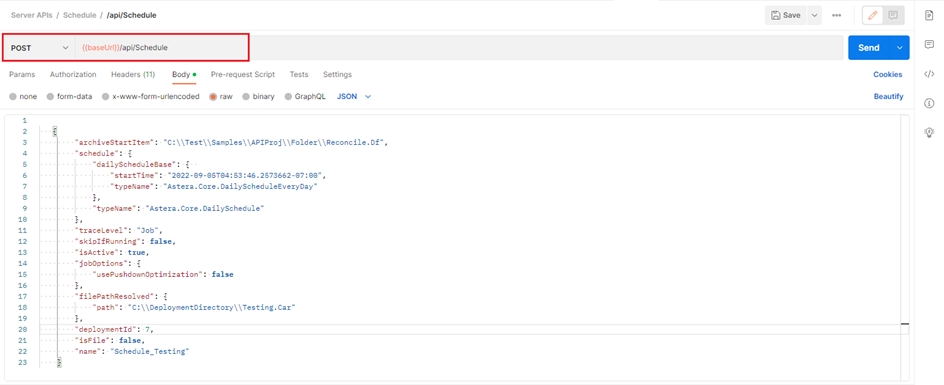Switch to pencil edit mode icon
Image resolution: width=944 pixels, height=385 pixels.
click(873, 16)
